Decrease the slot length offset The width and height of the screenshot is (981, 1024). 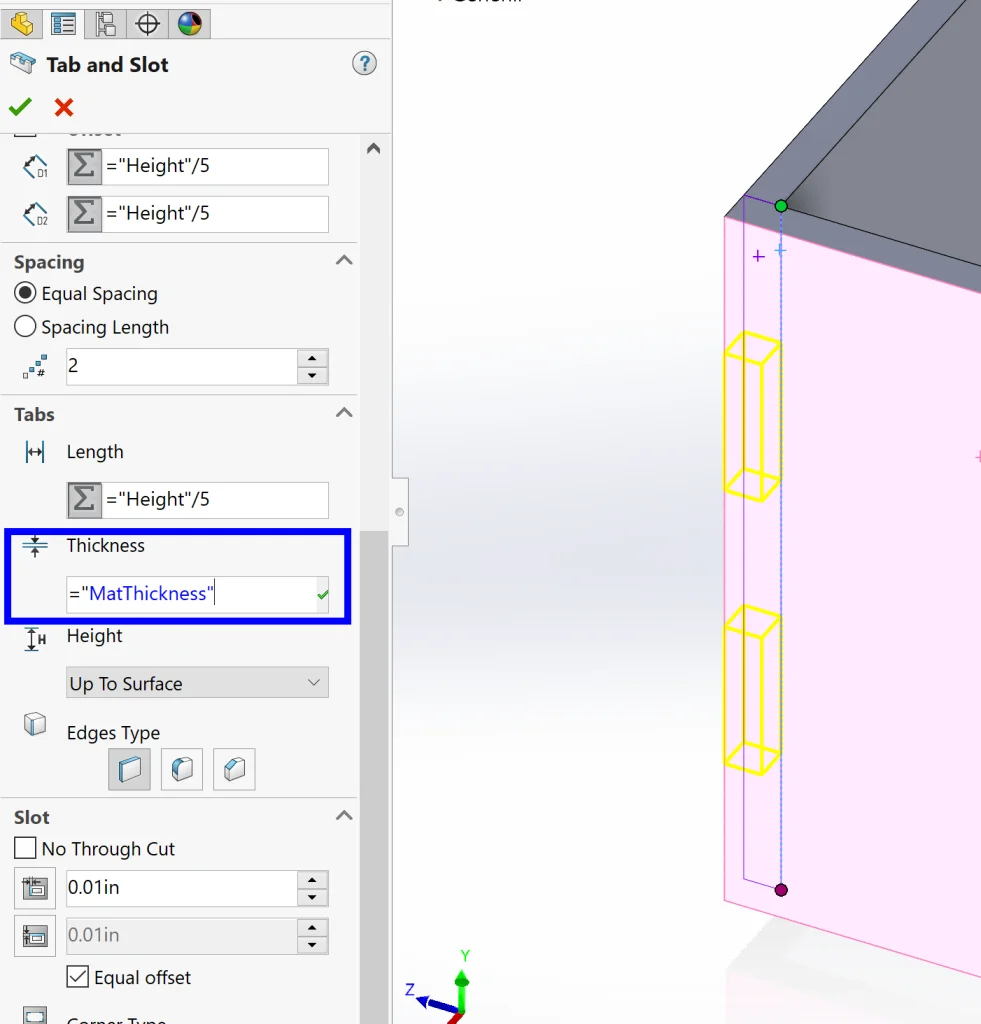tap(312, 897)
